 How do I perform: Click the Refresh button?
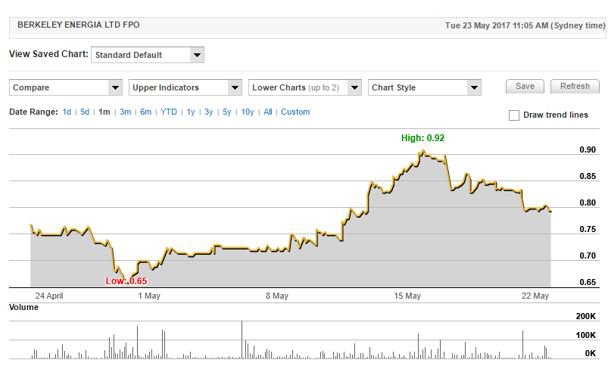point(575,86)
